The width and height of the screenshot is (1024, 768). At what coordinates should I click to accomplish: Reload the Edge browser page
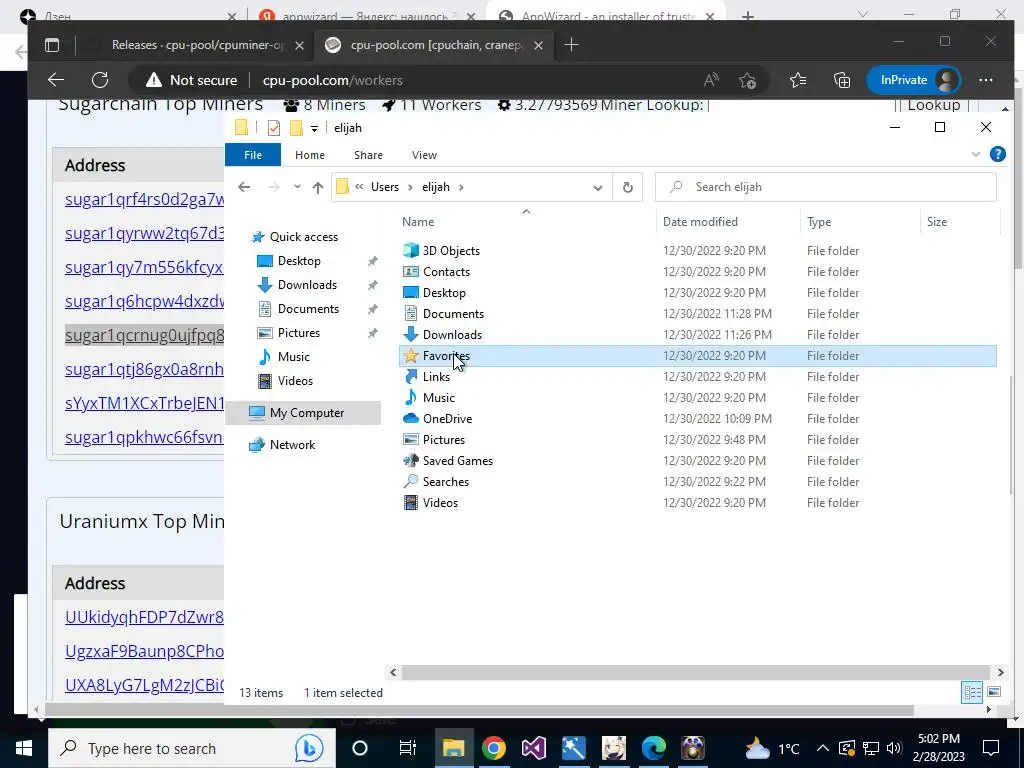click(100, 80)
